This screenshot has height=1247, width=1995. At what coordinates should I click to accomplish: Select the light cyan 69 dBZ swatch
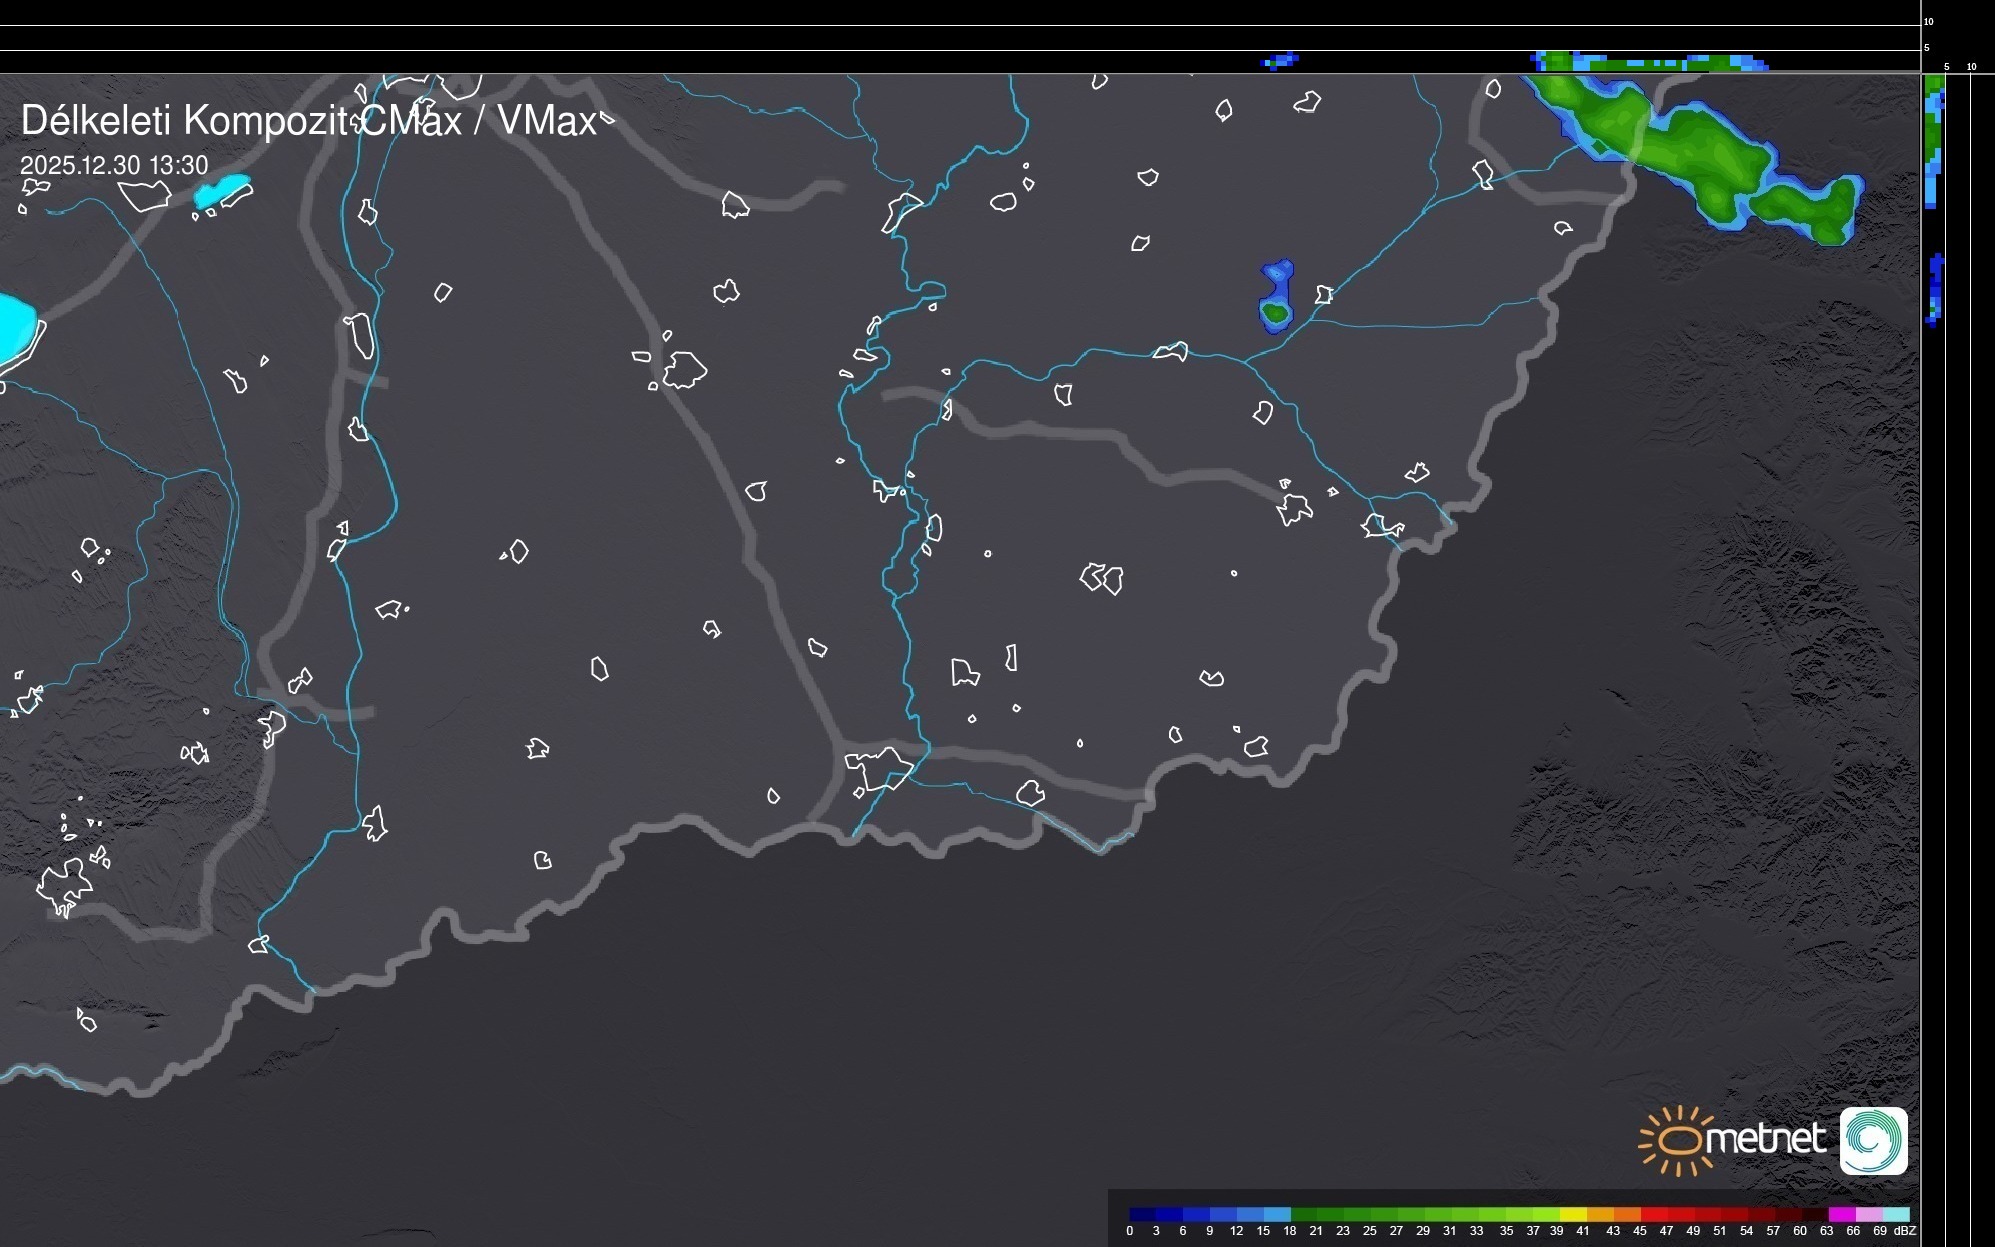pos(1896,1214)
